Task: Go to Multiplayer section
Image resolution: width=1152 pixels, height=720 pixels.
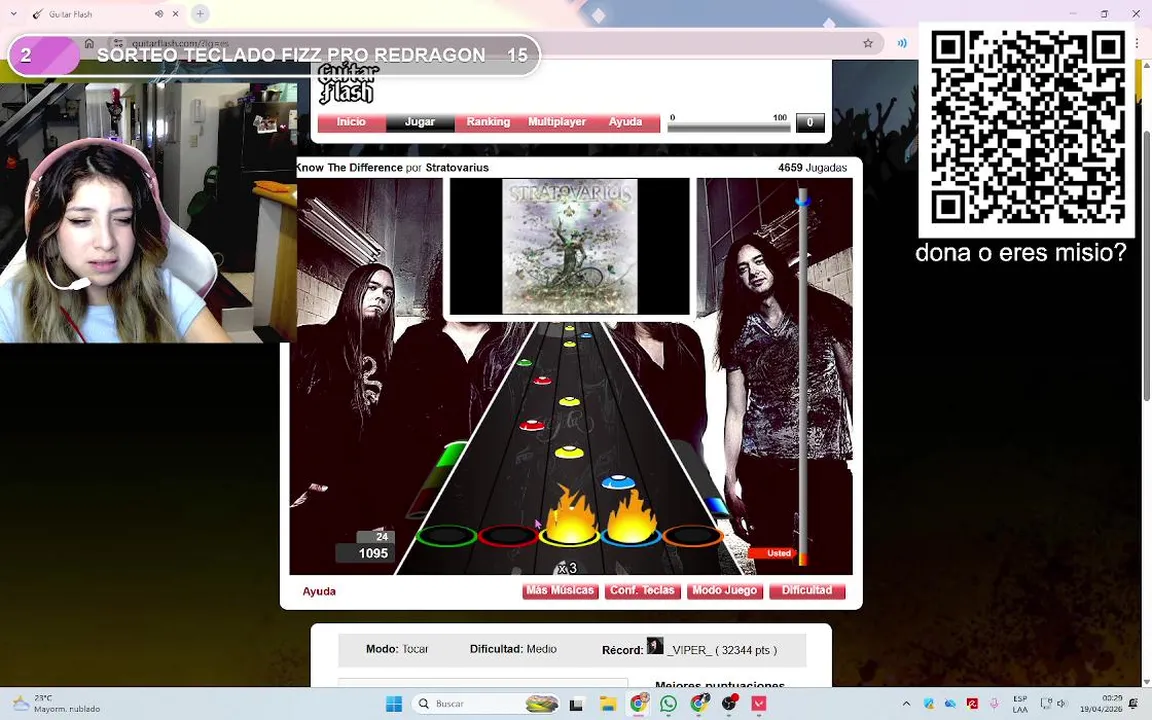Action: [557, 122]
